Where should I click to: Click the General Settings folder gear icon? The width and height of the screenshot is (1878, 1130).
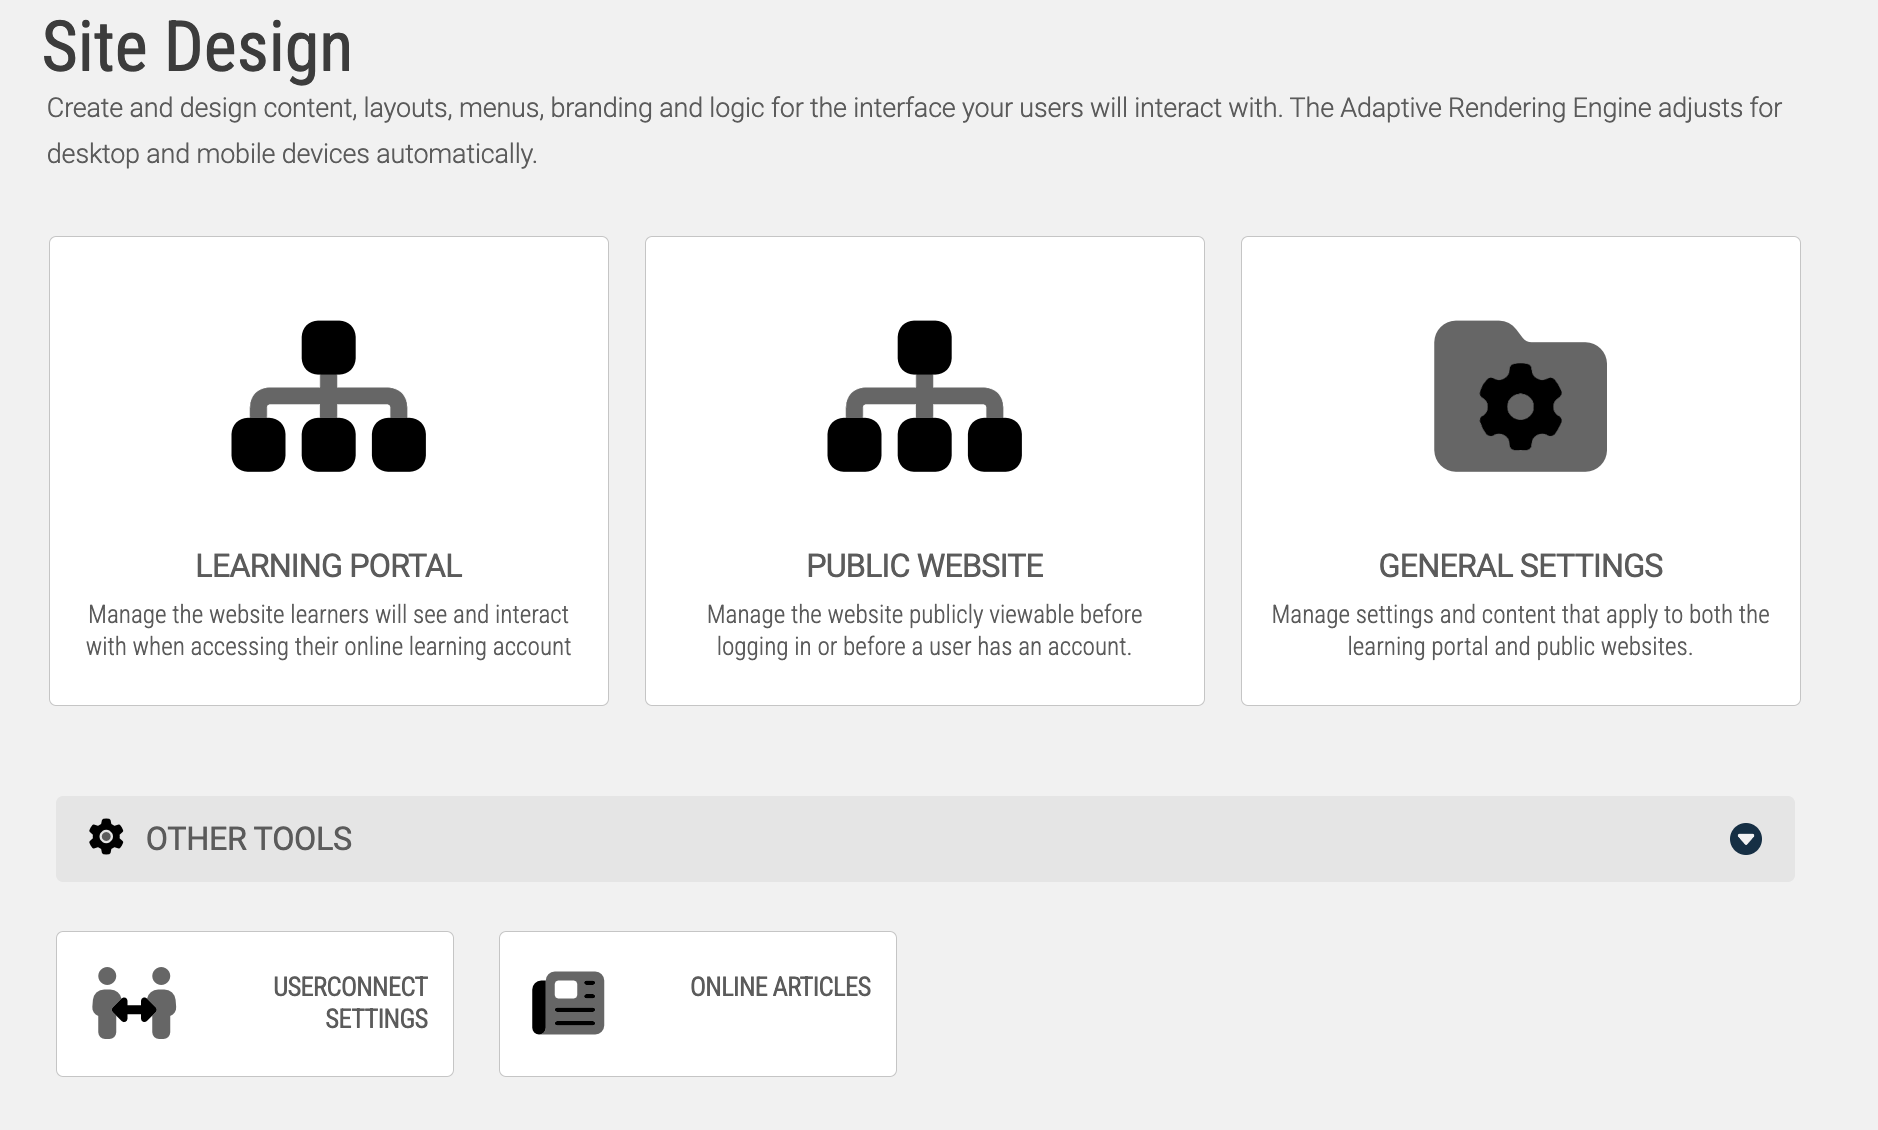point(1520,396)
